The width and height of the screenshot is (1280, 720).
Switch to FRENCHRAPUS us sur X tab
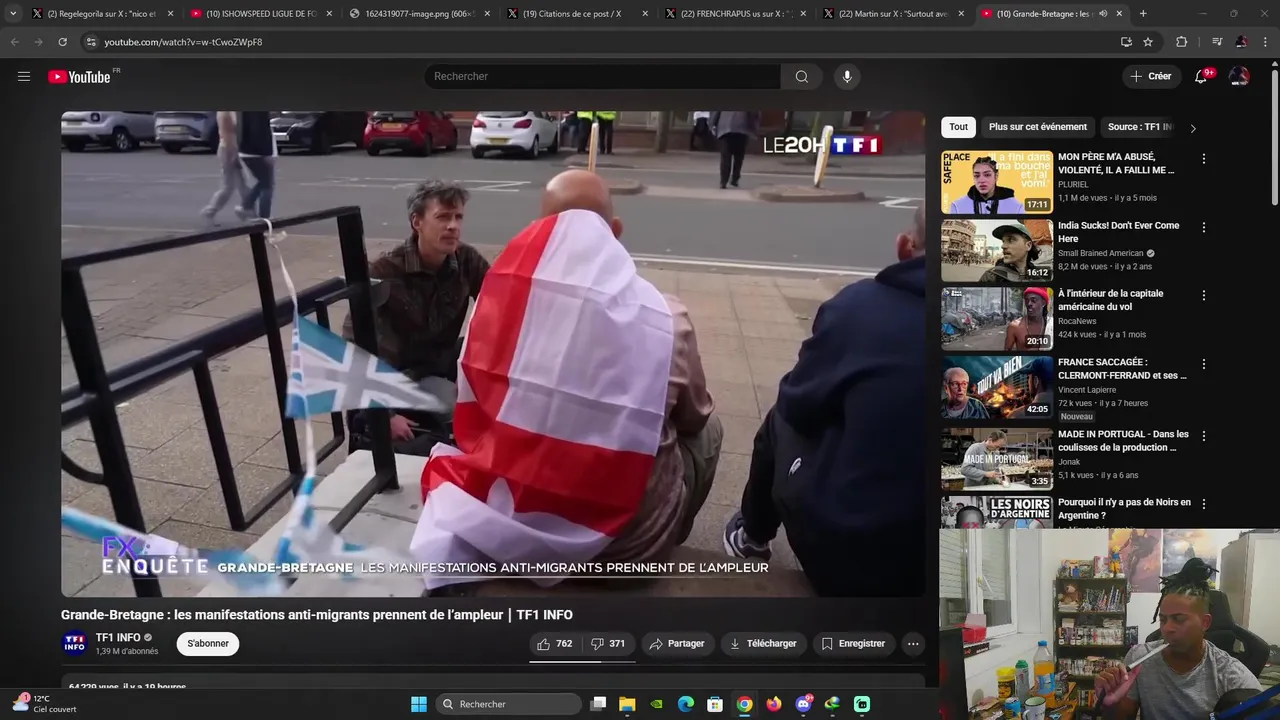pos(736,14)
